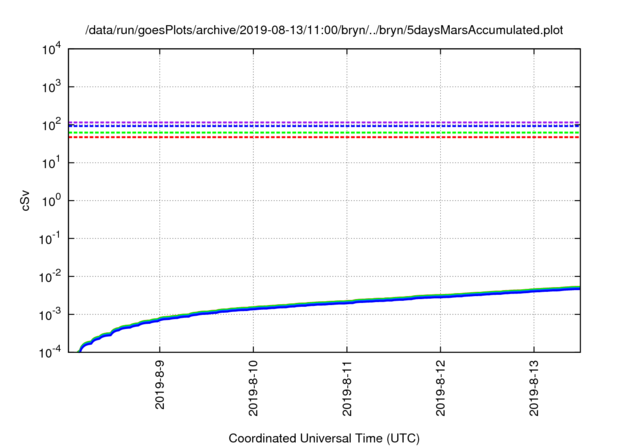Click the red dashed threshold line
The height and width of the screenshot is (448, 640).
point(324,137)
